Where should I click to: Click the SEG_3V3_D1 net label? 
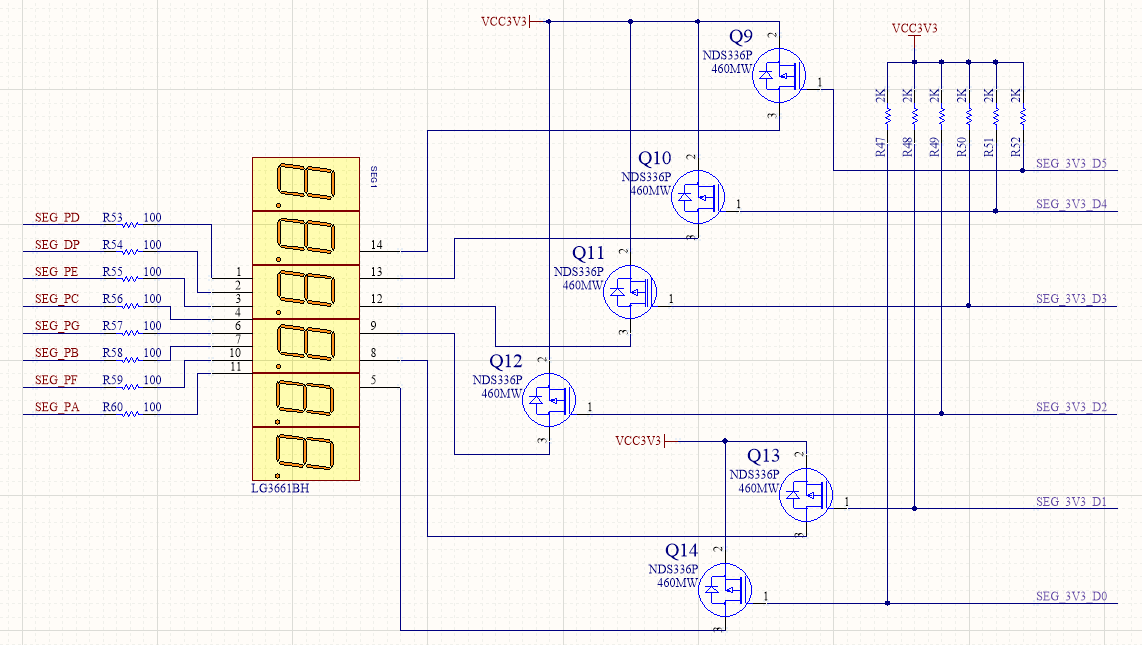click(1071, 502)
